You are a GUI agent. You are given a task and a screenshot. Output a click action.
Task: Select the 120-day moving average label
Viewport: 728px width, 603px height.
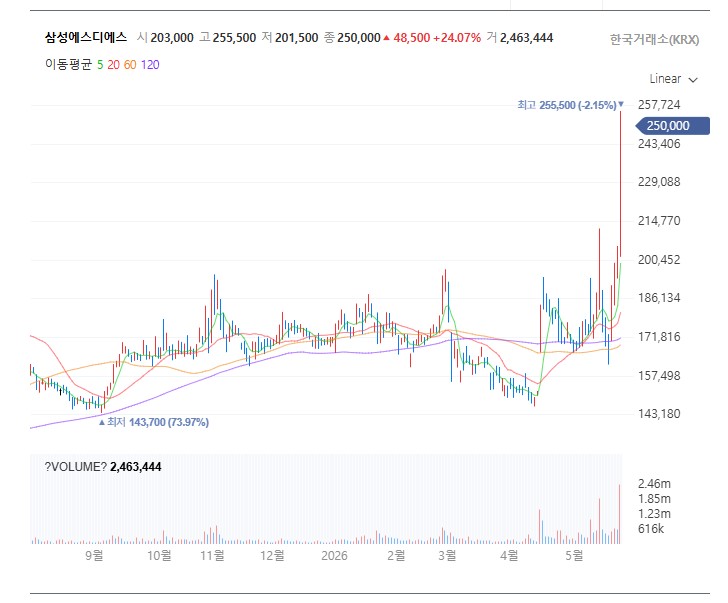[x=150, y=65]
